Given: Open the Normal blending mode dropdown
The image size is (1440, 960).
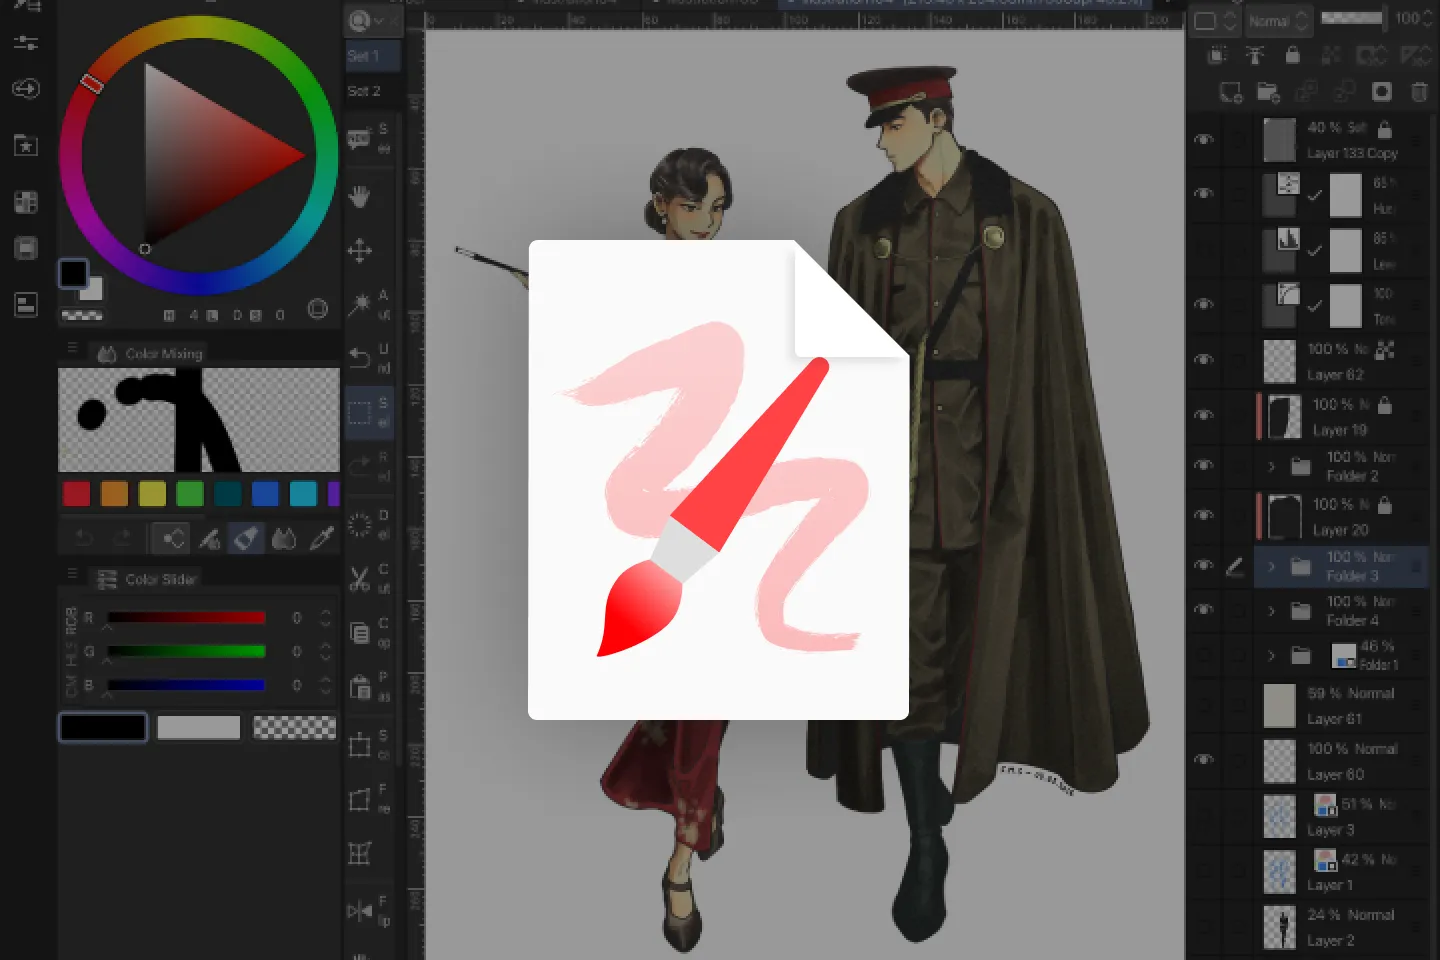Looking at the screenshot, I should pos(1278,20).
